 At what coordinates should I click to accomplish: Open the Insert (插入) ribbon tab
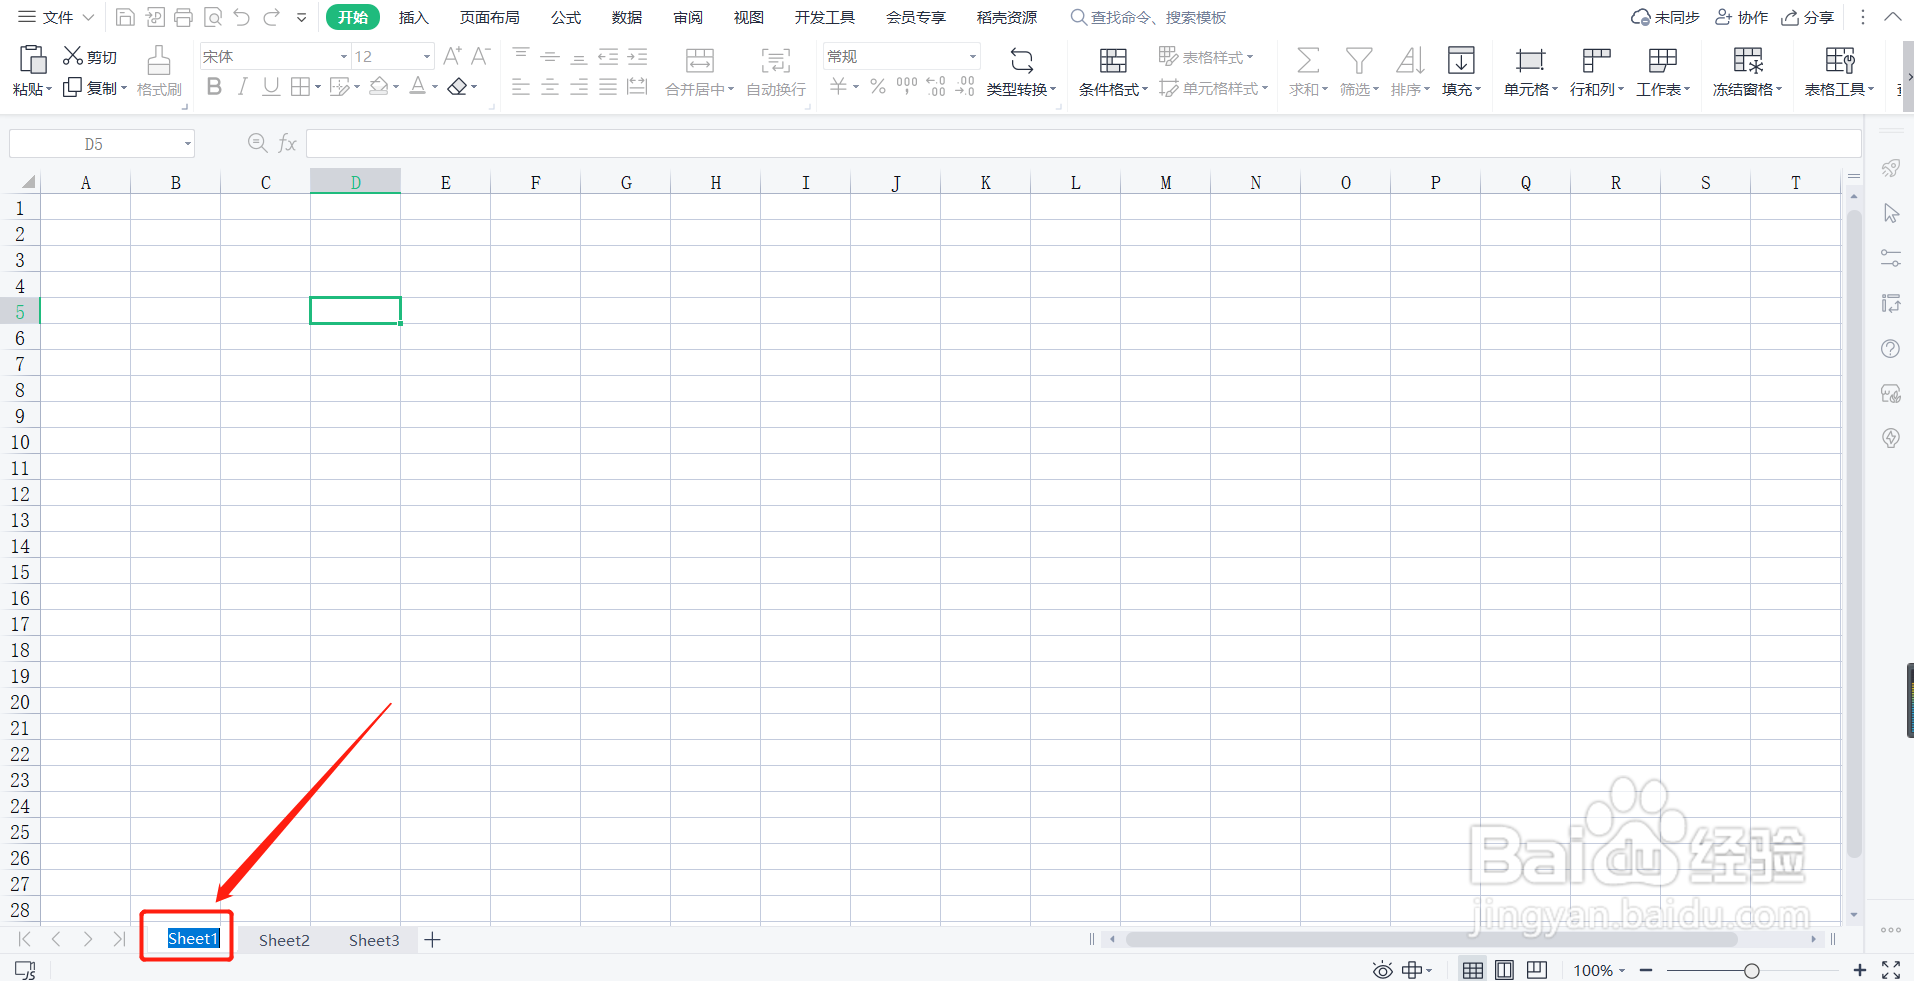pyautogui.click(x=413, y=17)
